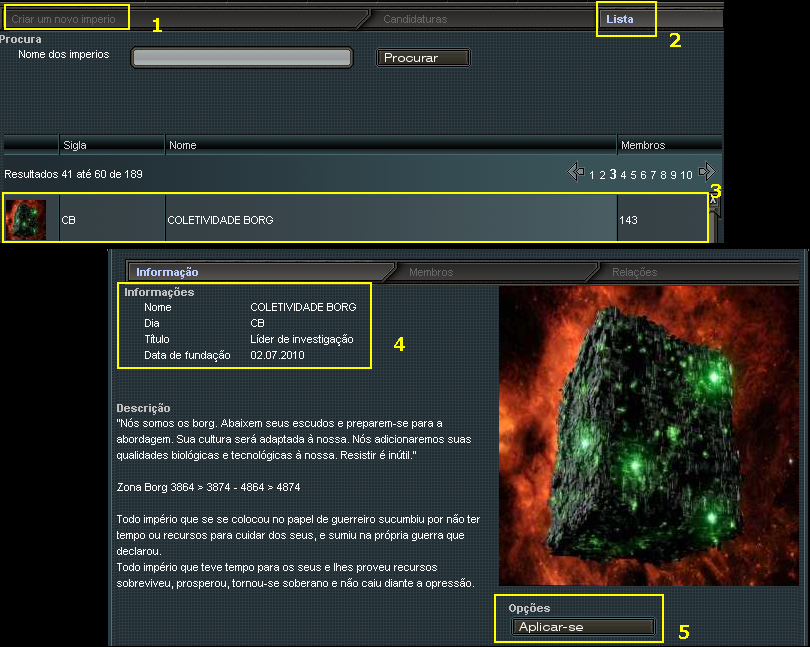Open the Informação tab
Image resolution: width=810 pixels, height=647 pixels.
(167, 272)
